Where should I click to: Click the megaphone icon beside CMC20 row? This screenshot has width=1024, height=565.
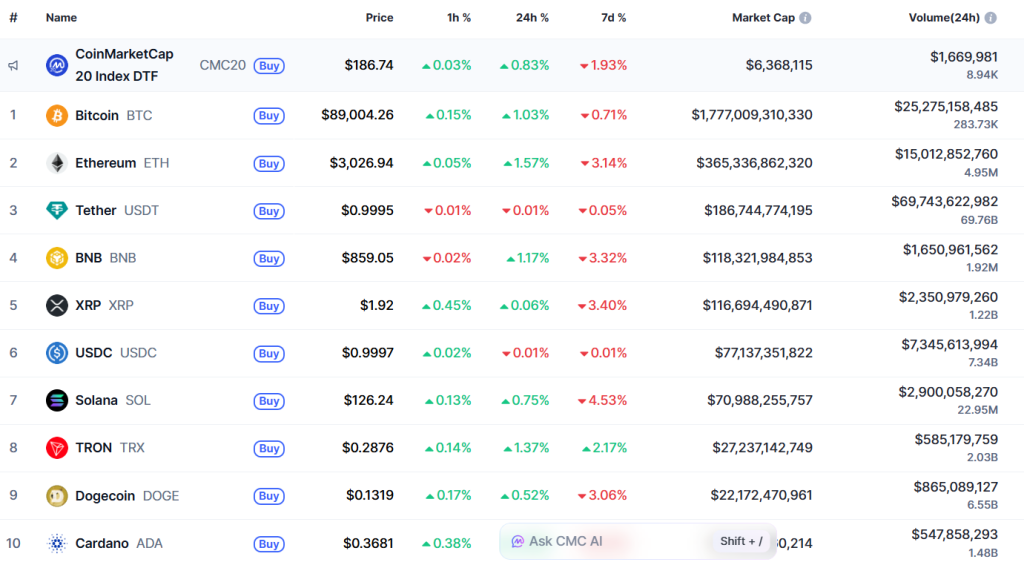click(13, 66)
